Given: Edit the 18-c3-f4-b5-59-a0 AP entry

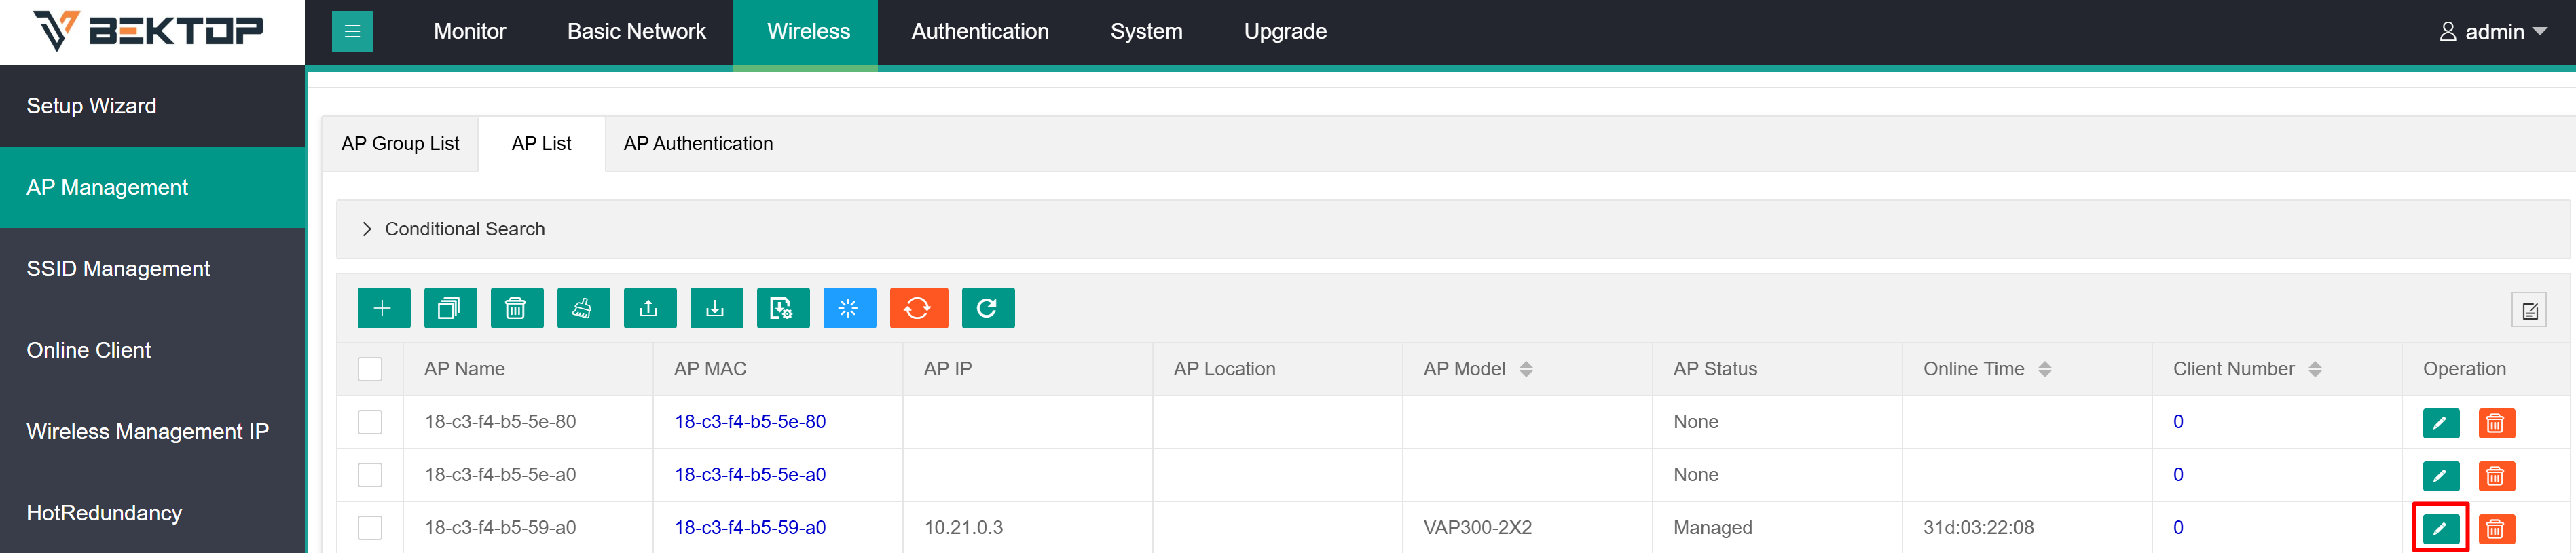Looking at the screenshot, I should [x=2439, y=528].
